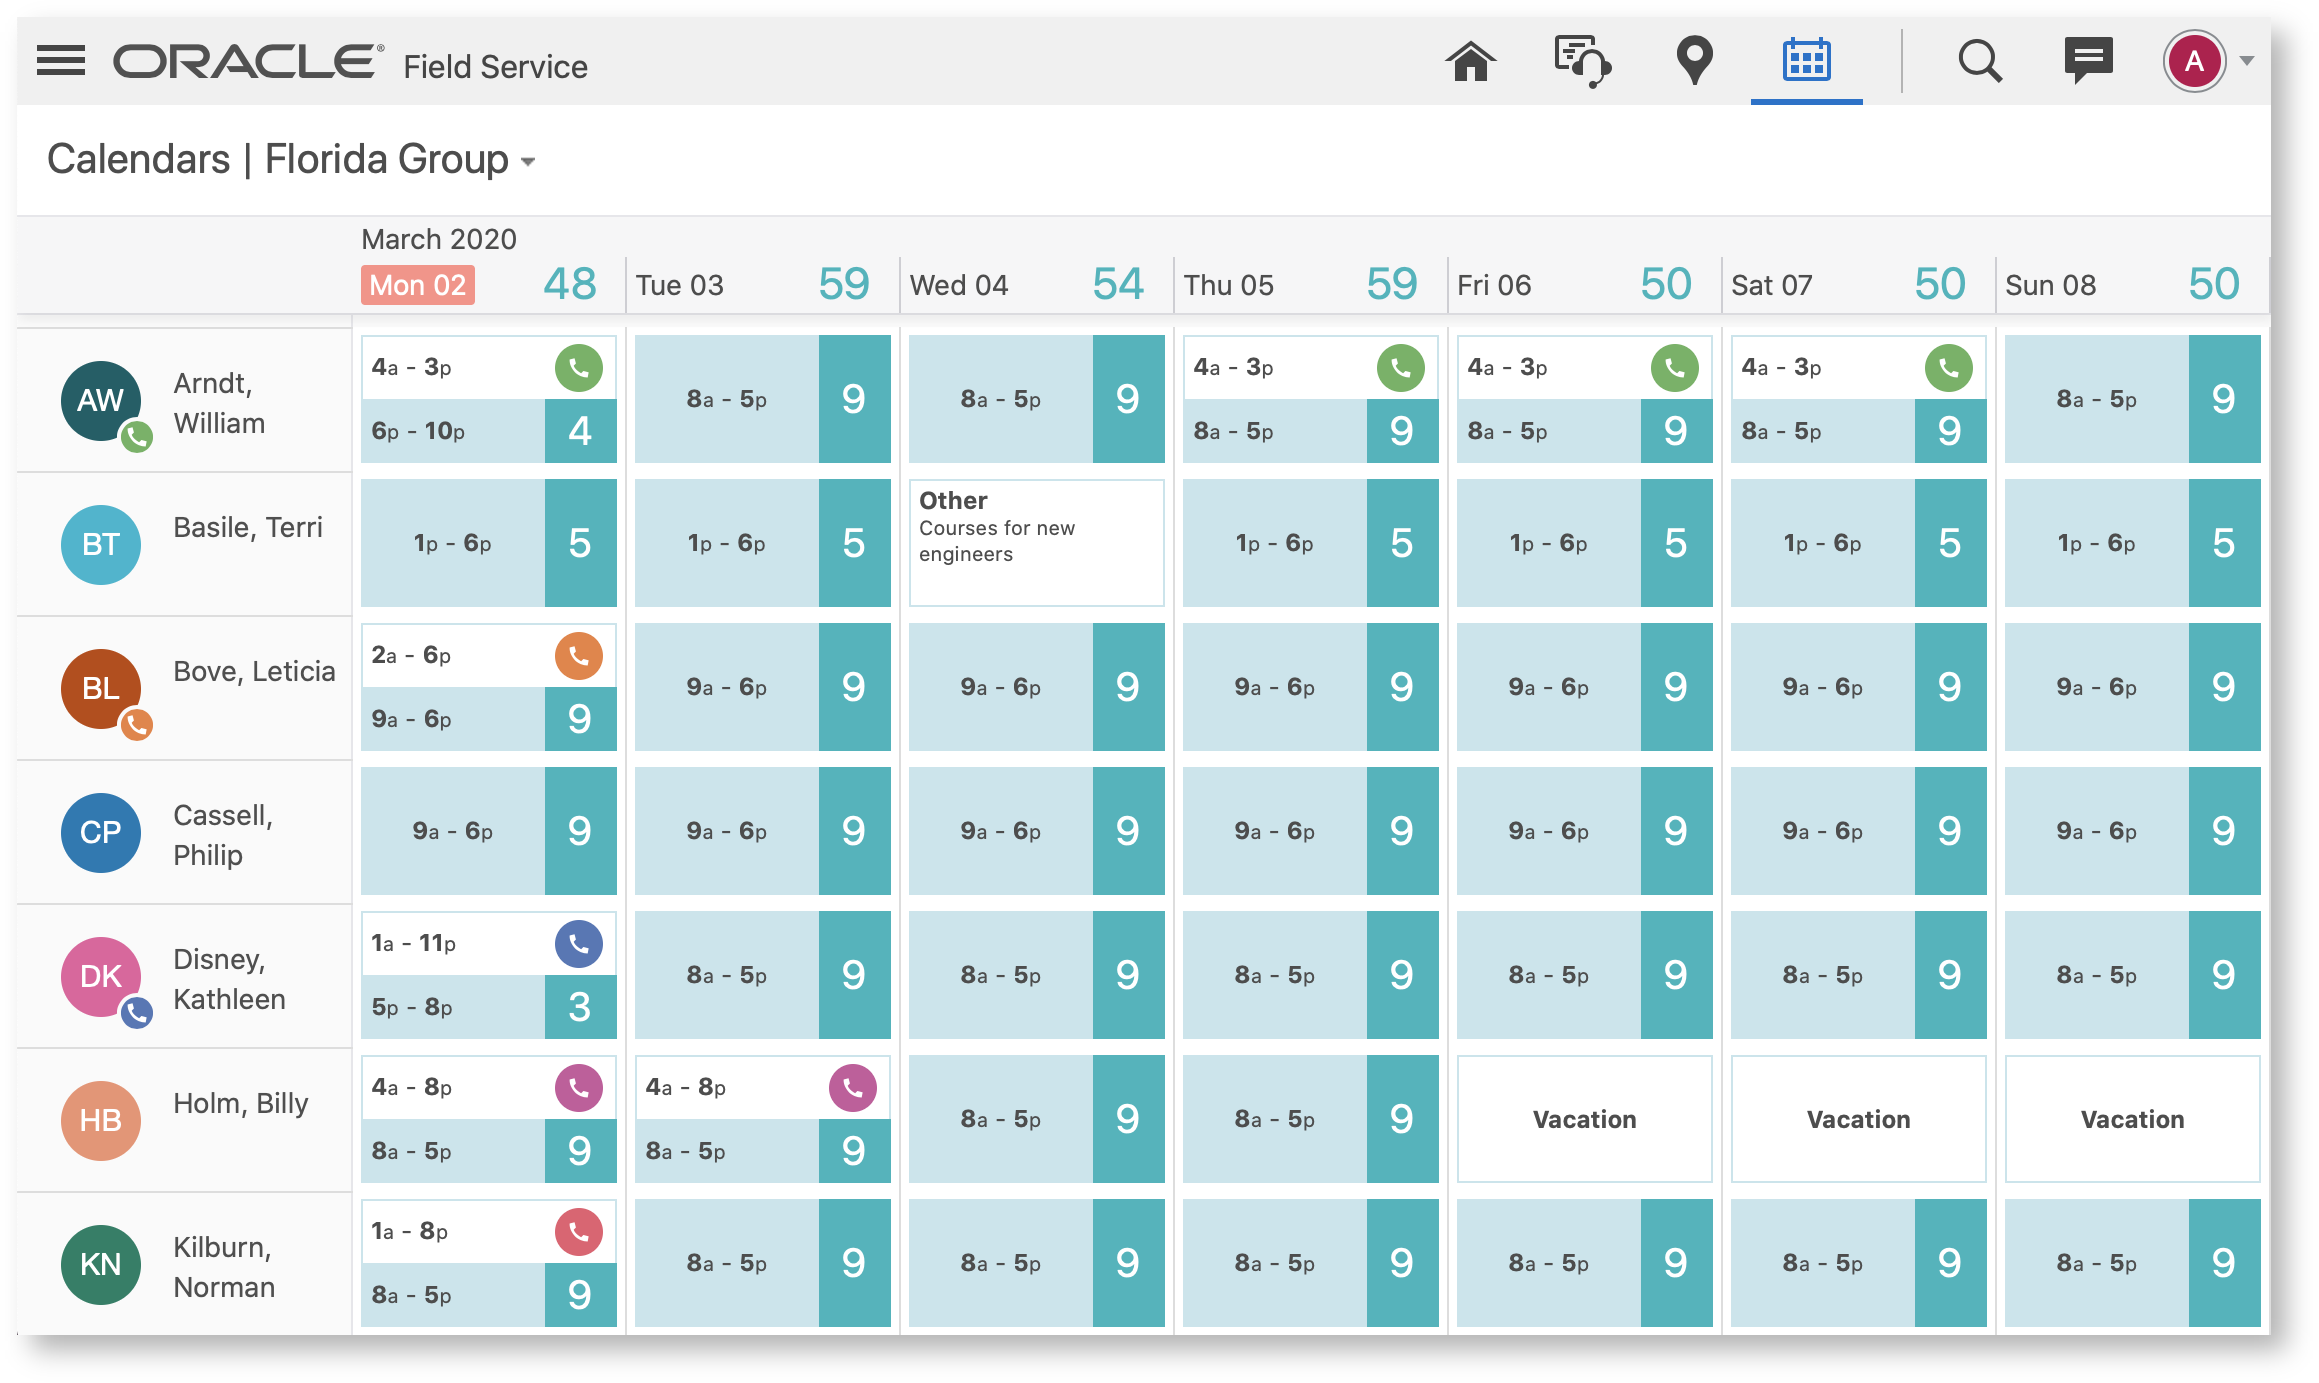Click Kilburn Norman's KN avatar
2319x1383 pixels.
100,1265
